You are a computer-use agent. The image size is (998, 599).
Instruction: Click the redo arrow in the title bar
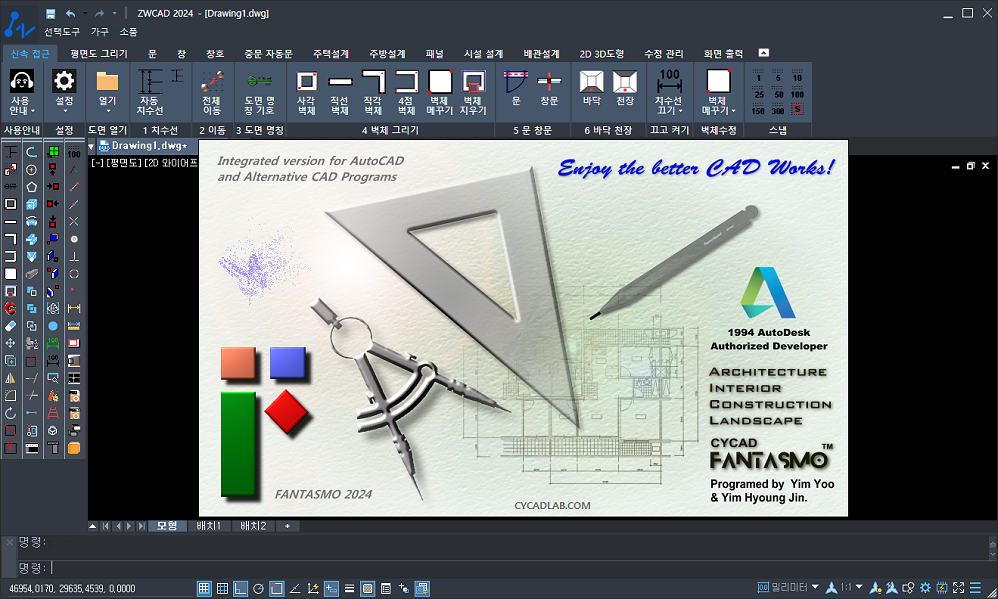[99, 13]
